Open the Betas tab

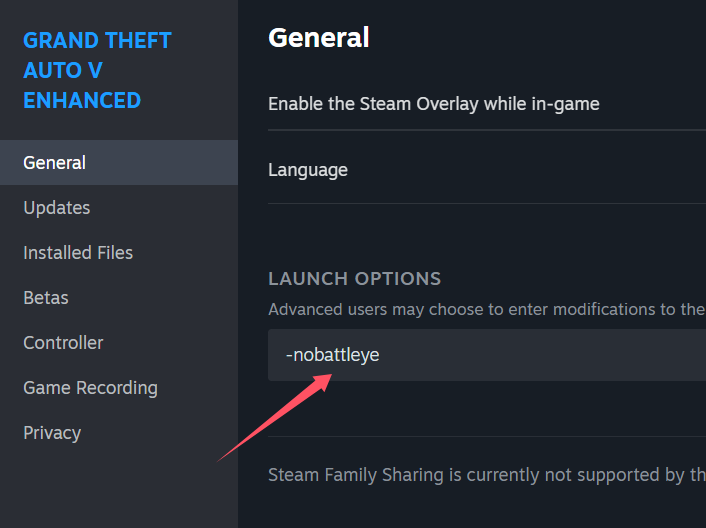[119, 298]
